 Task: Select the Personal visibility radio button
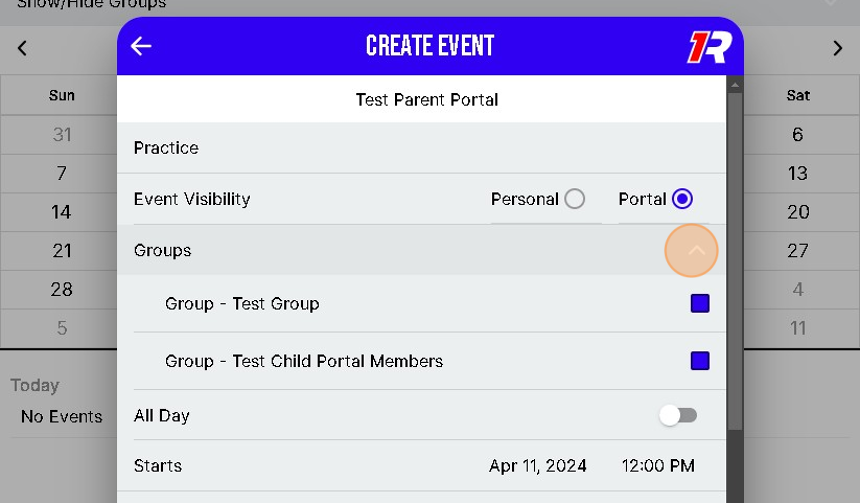574,199
